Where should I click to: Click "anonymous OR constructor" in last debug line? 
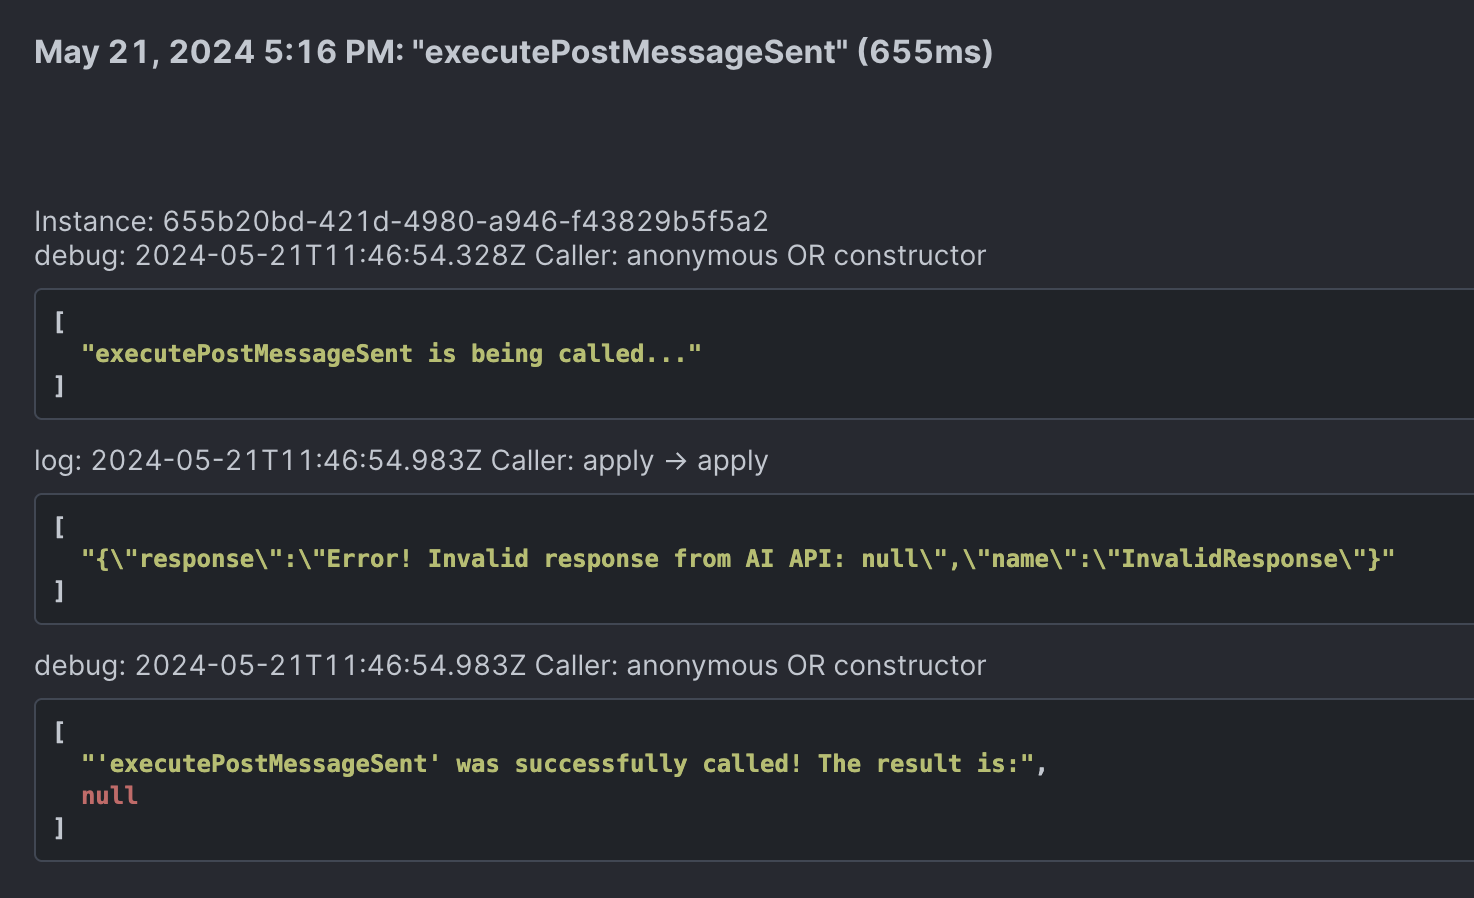pos(806,666)
